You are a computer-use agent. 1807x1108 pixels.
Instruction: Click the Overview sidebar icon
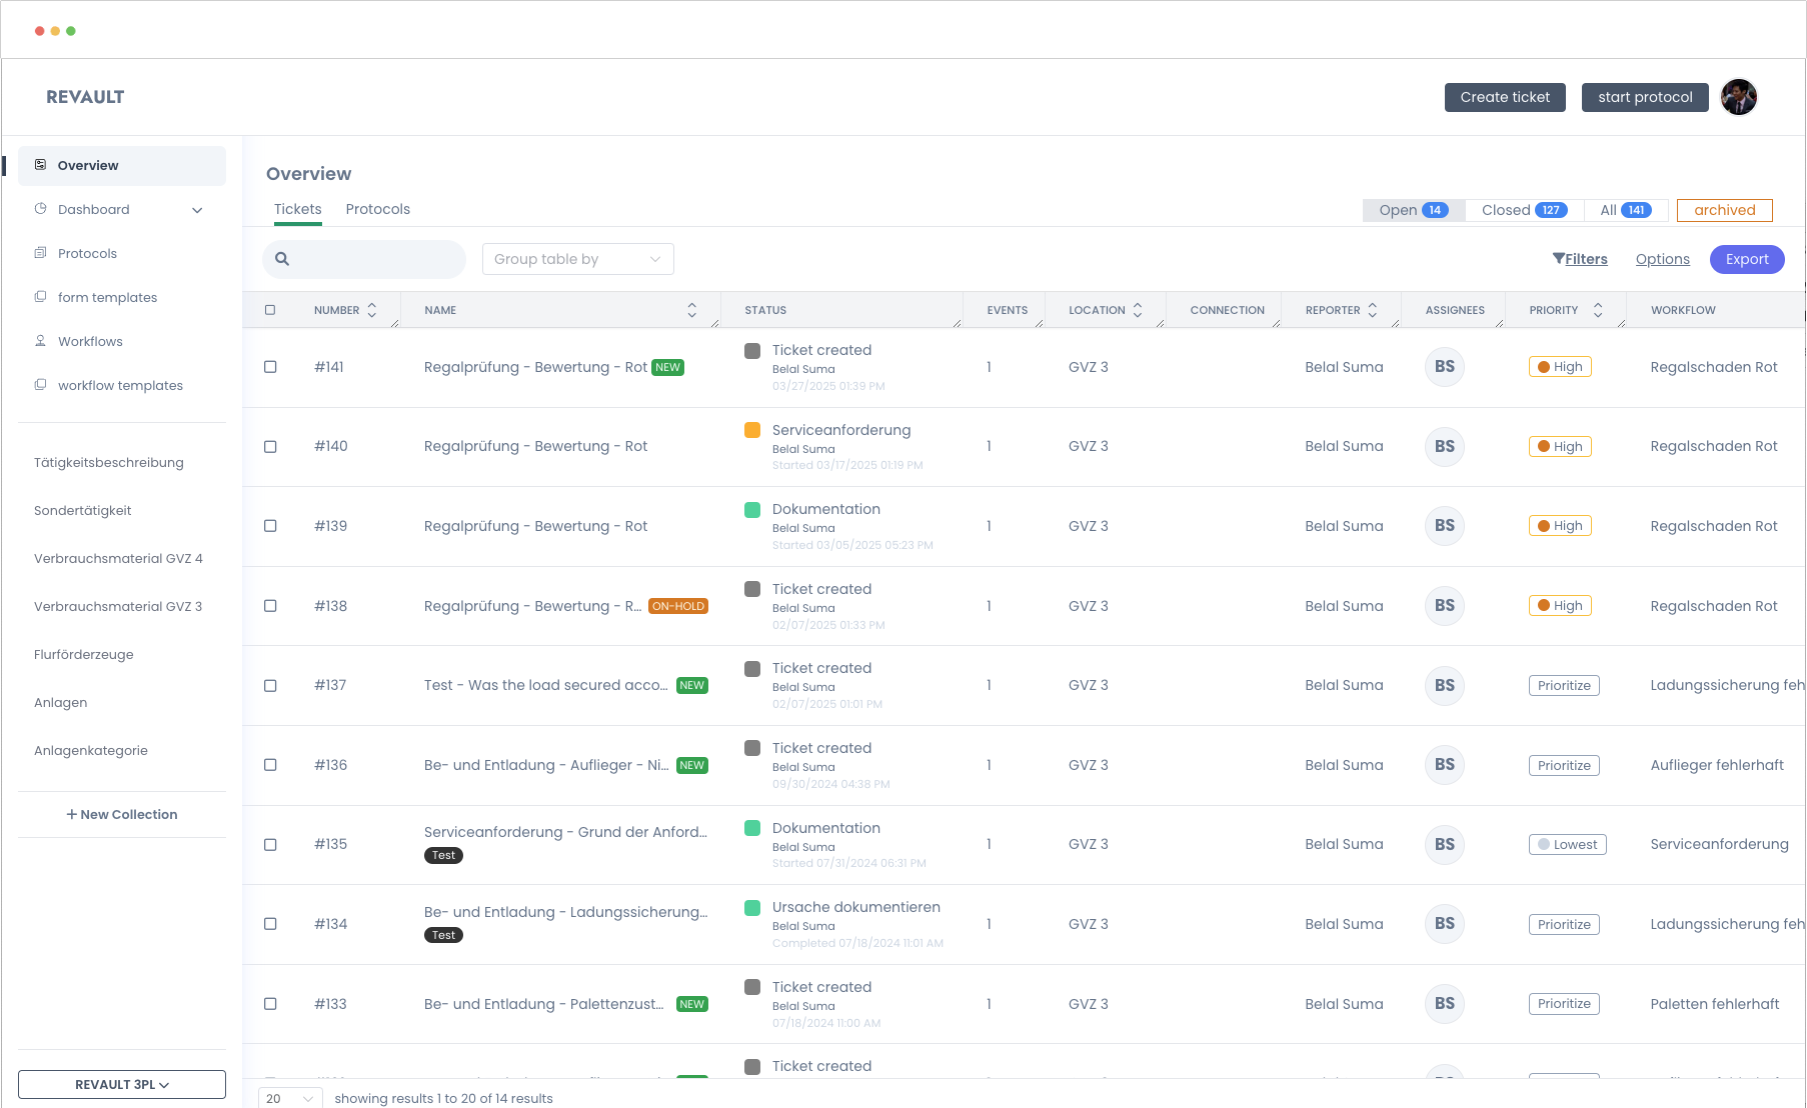tap(40, 165)
